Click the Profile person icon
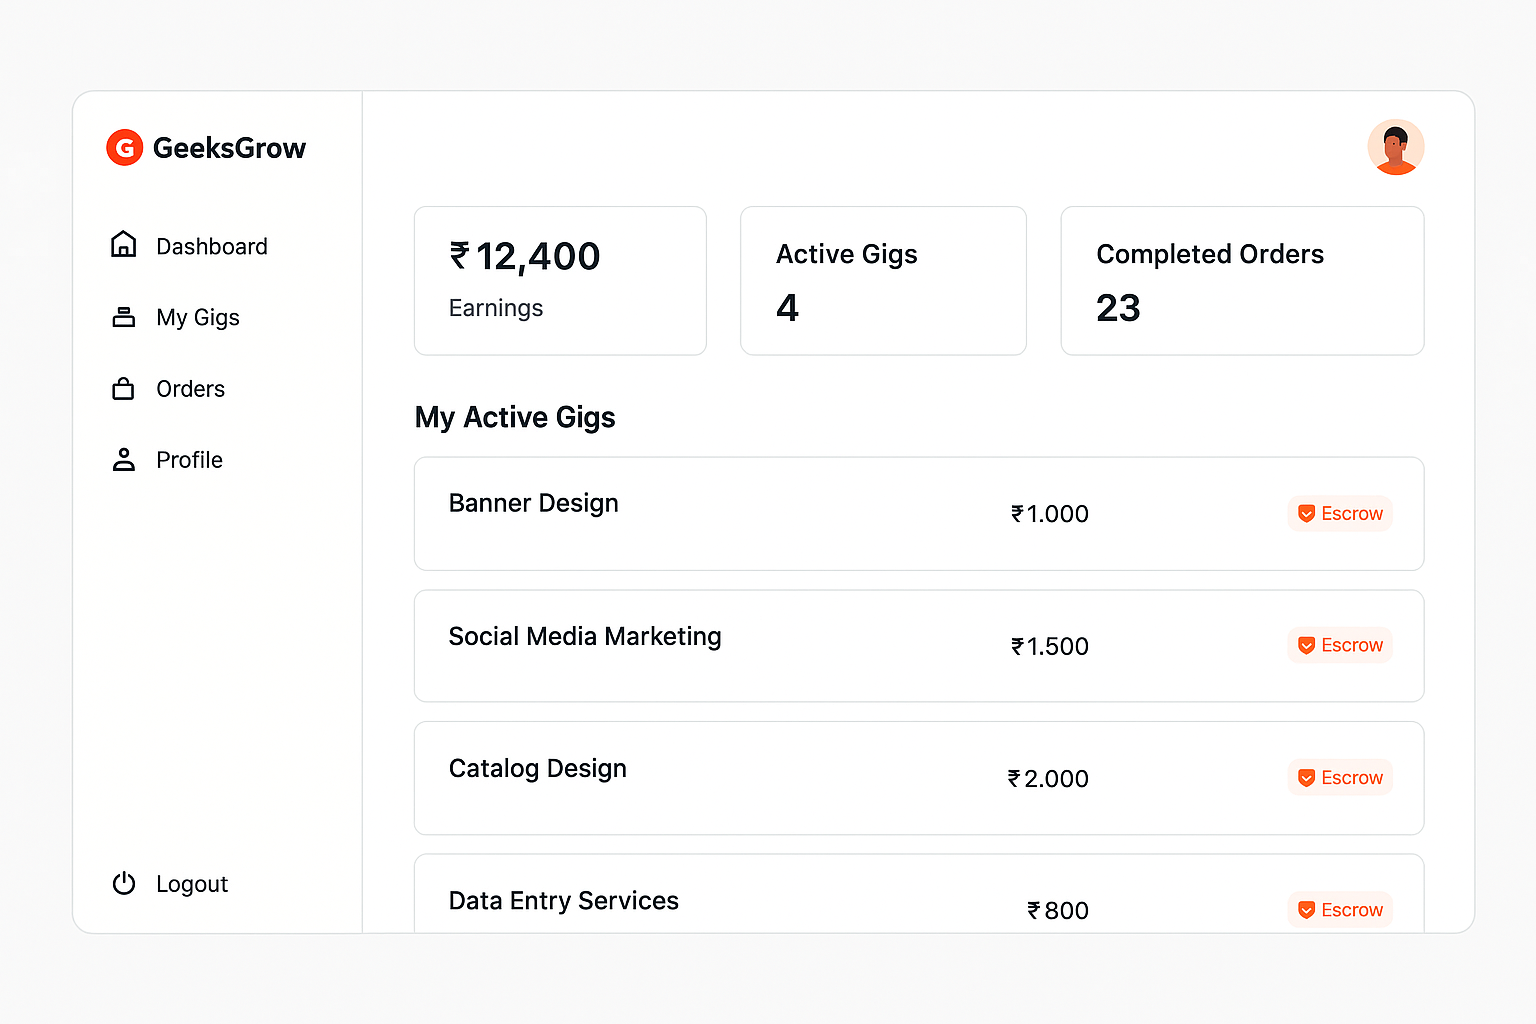Image resolution: width=1536 pixels, height=1024 pixels. coord(123,459)
